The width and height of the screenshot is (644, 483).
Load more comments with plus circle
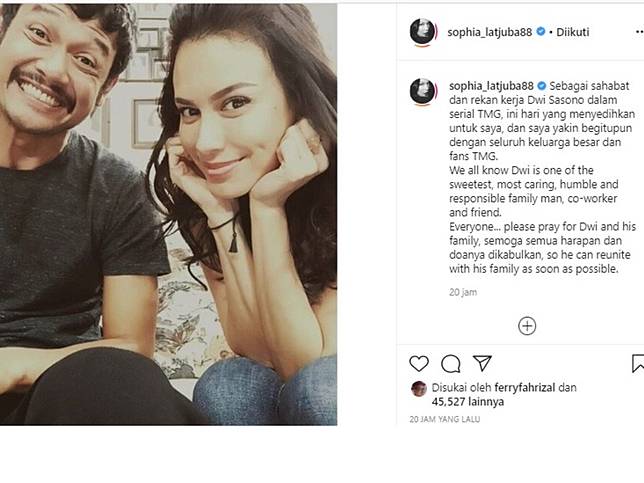527,325
